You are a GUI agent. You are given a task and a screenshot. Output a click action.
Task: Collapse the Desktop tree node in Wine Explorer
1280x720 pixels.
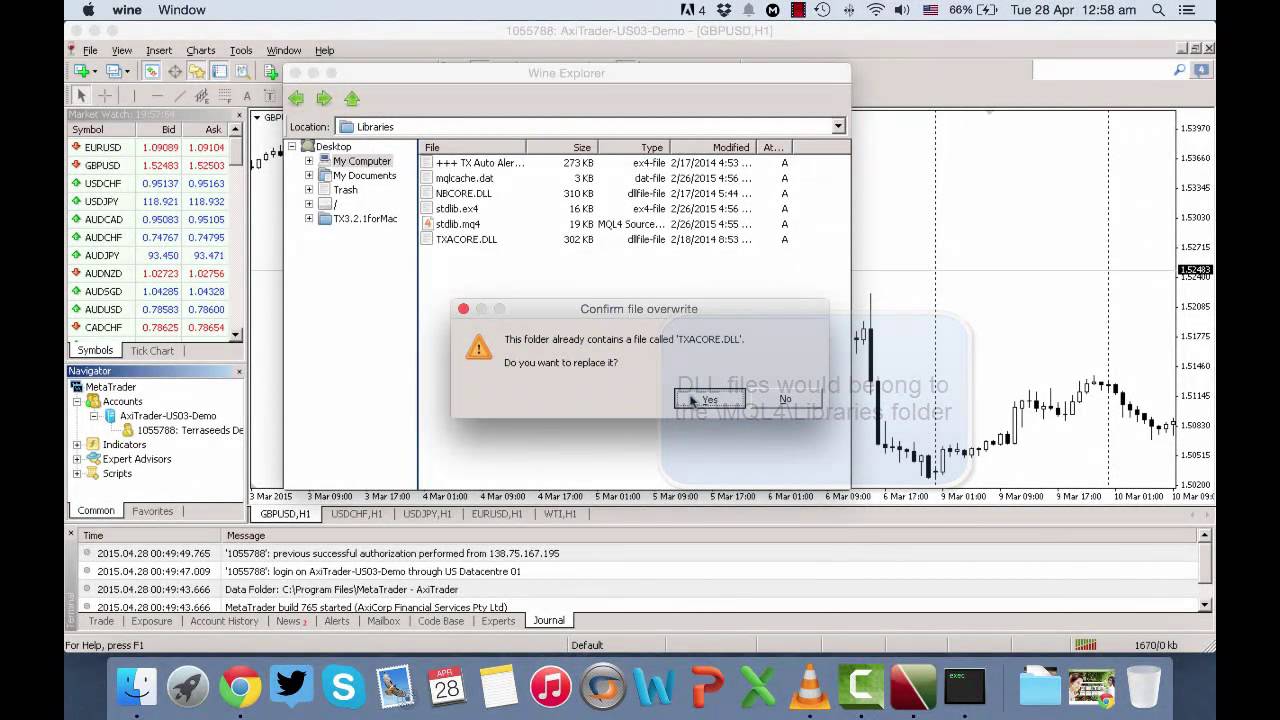[x=293, y=147]
